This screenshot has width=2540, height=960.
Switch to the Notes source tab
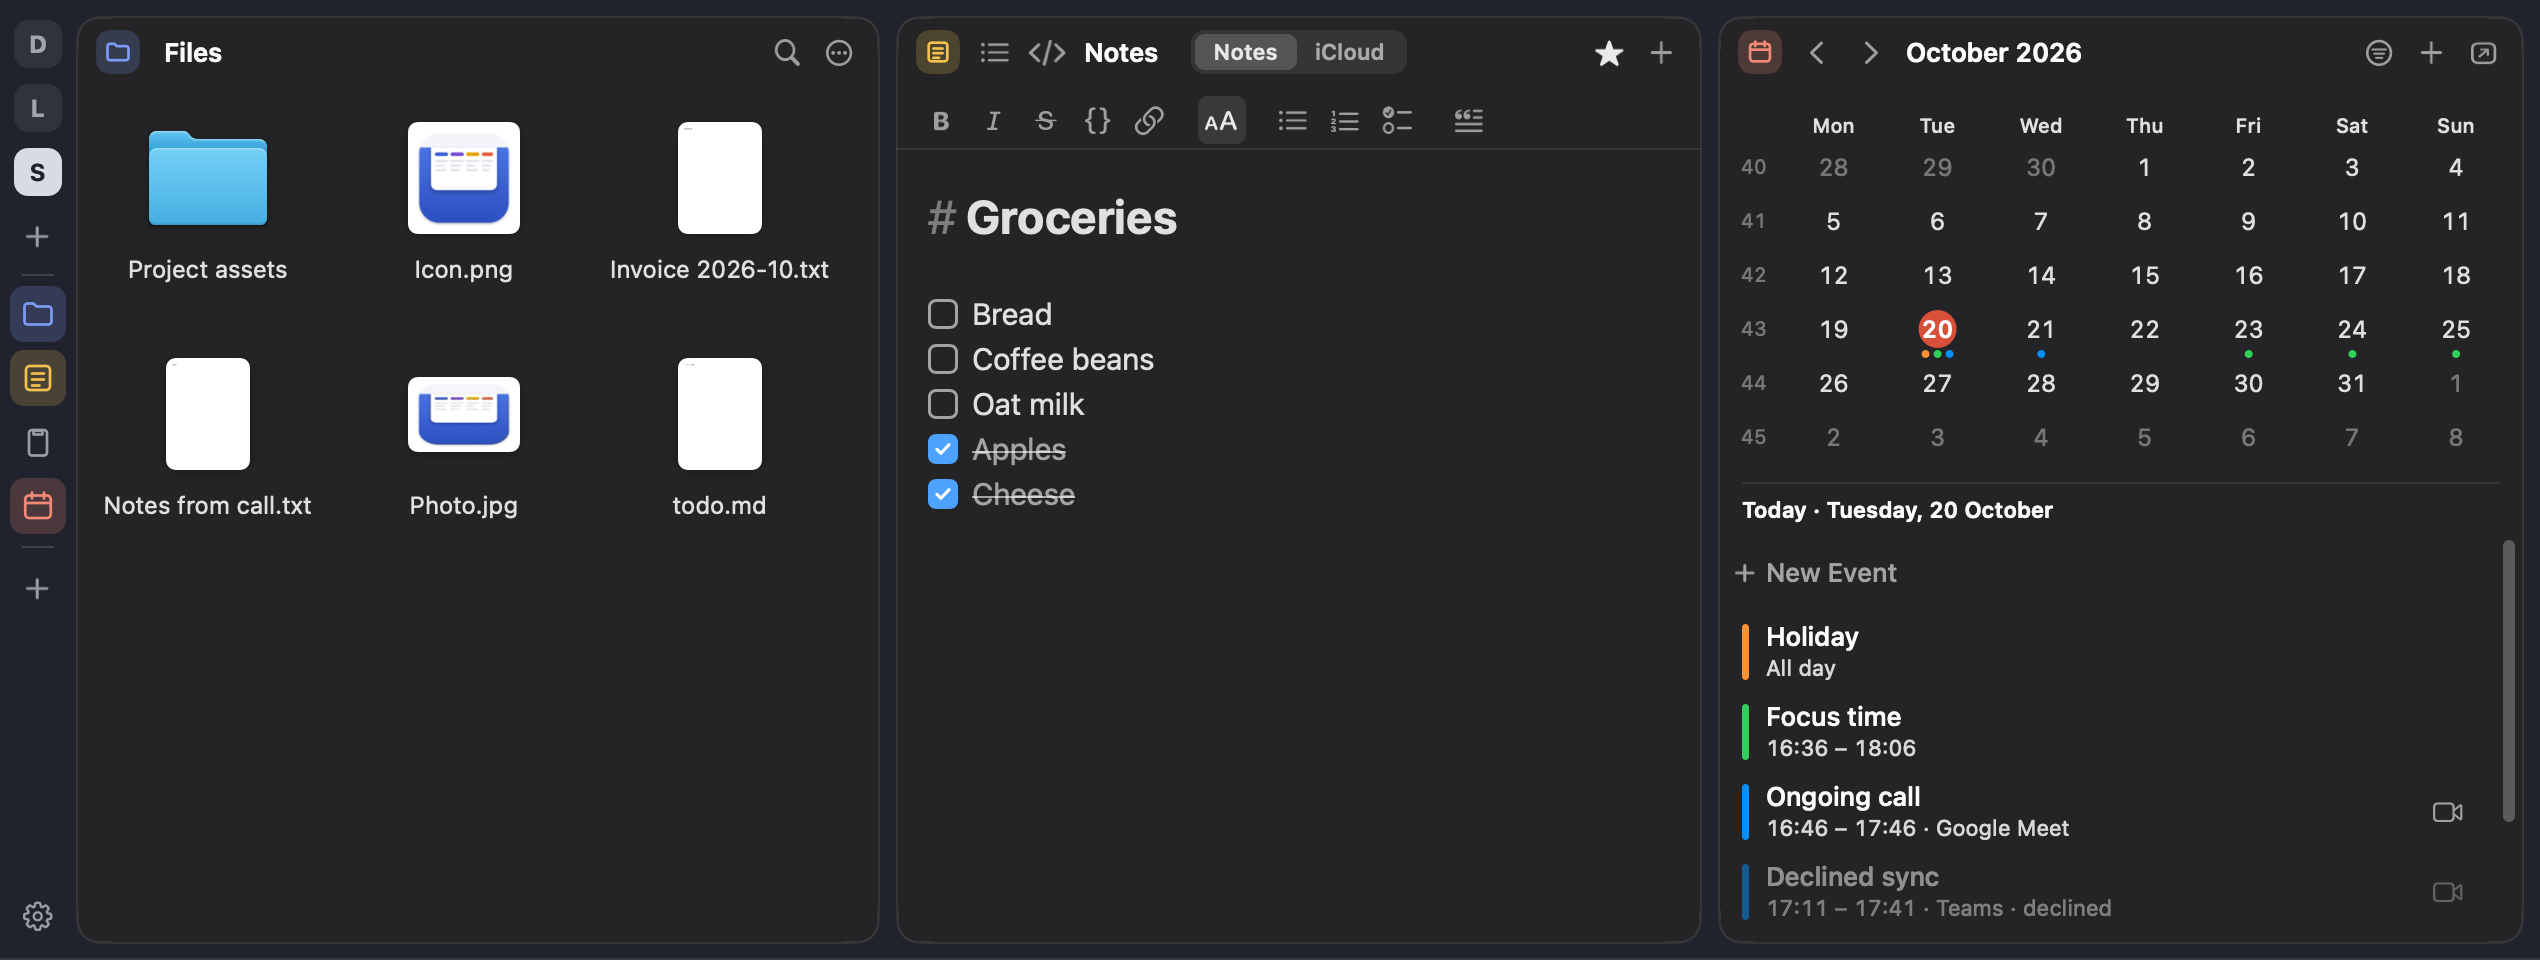coord(1245,53)
